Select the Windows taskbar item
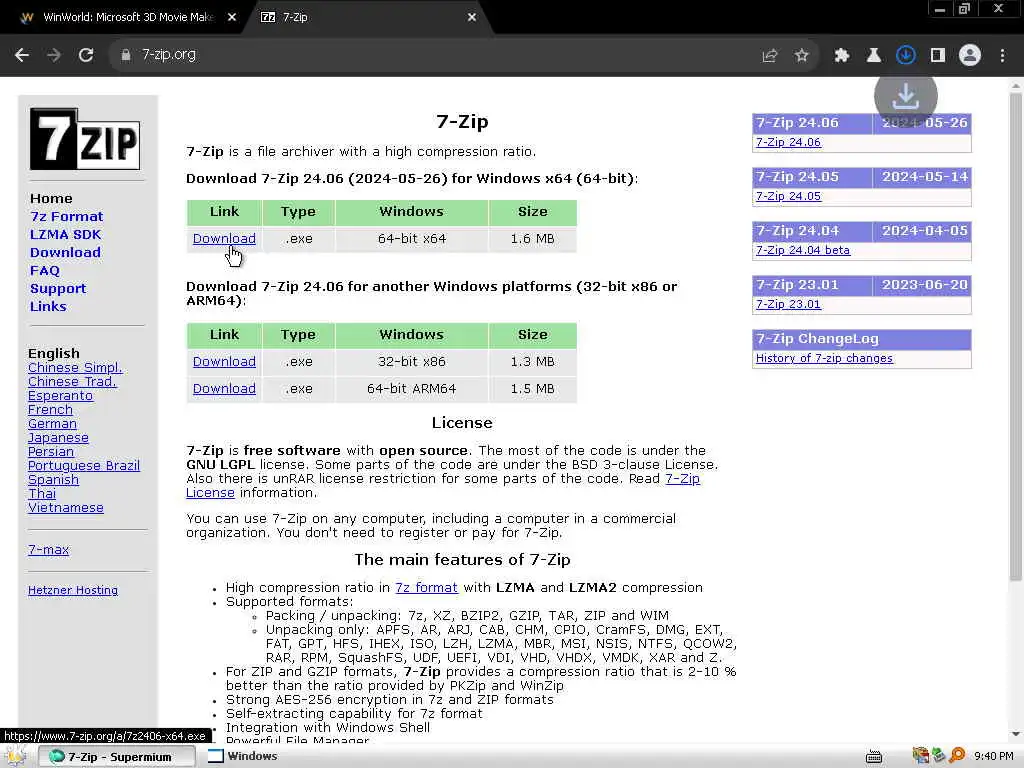 coord(243,756)
